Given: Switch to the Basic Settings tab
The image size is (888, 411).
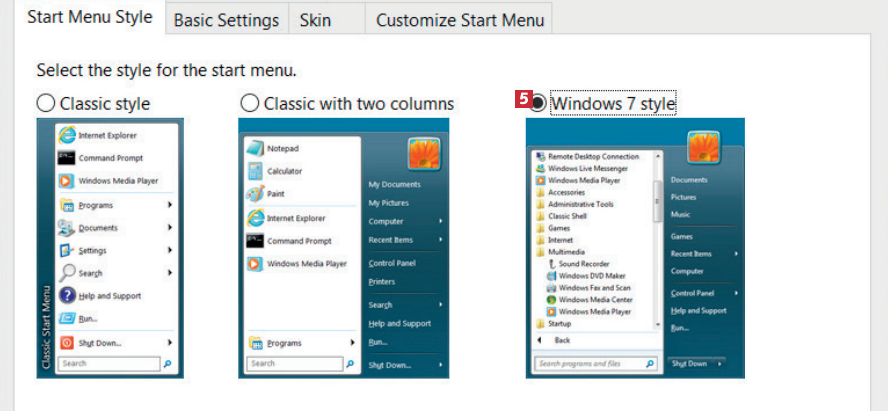Looking at the screenshot, I should (x=226, y=20).
